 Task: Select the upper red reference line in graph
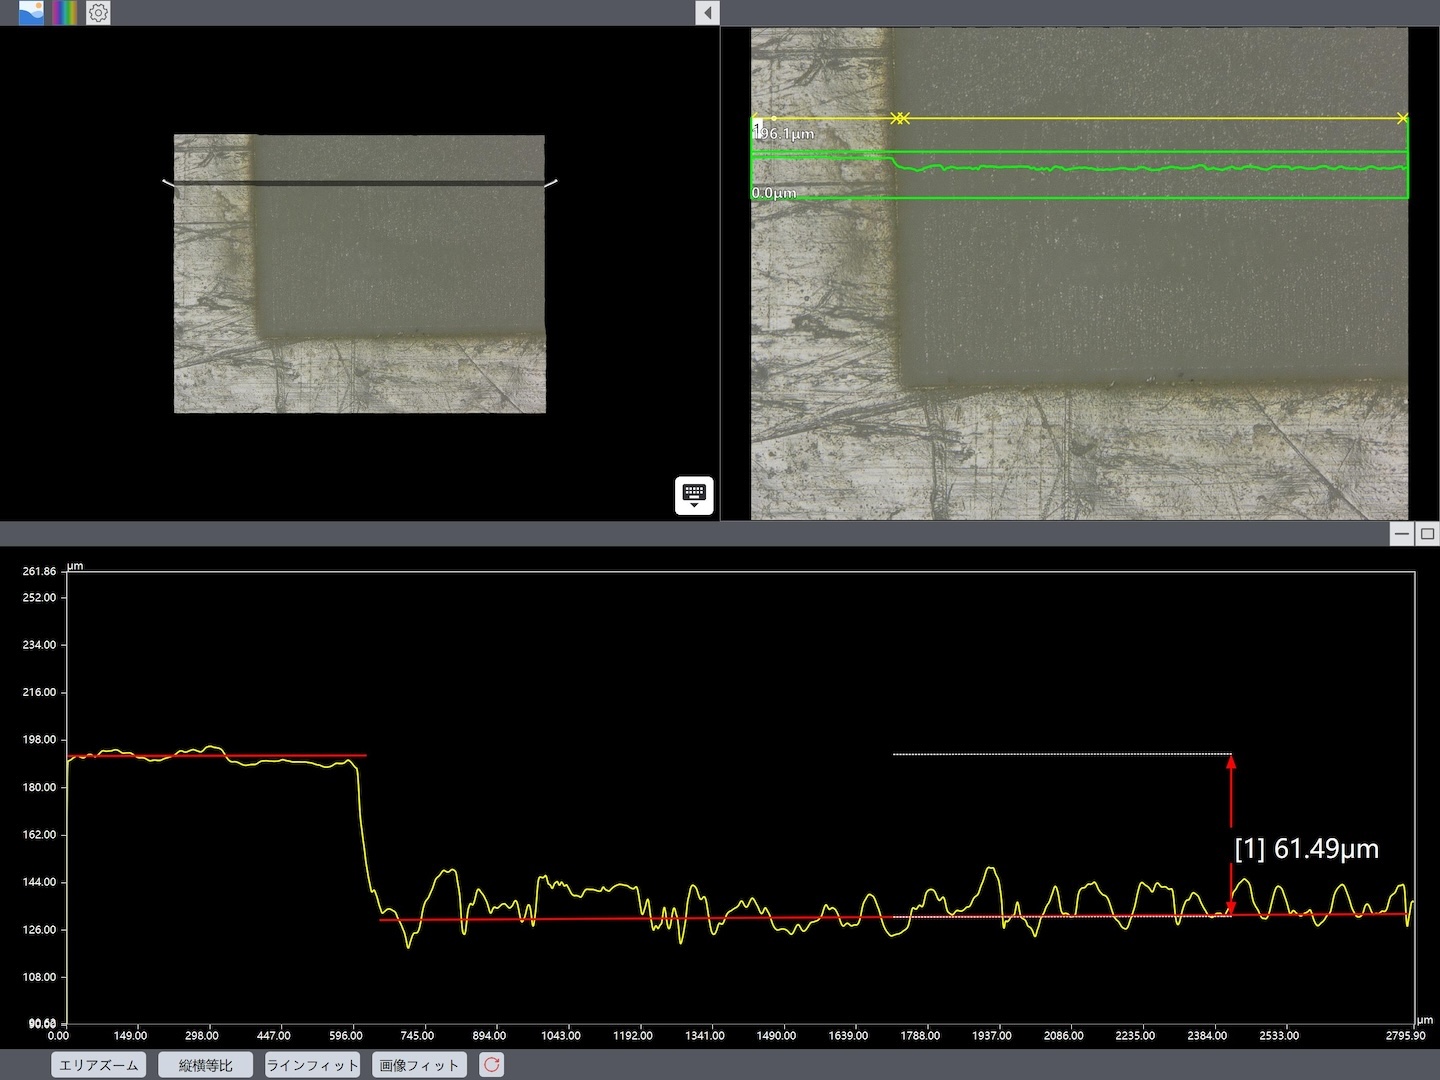(217, 756)
